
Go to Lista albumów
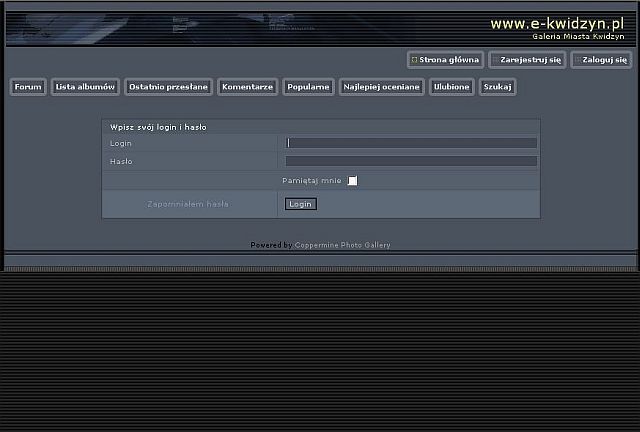click(x=85, y=87)
